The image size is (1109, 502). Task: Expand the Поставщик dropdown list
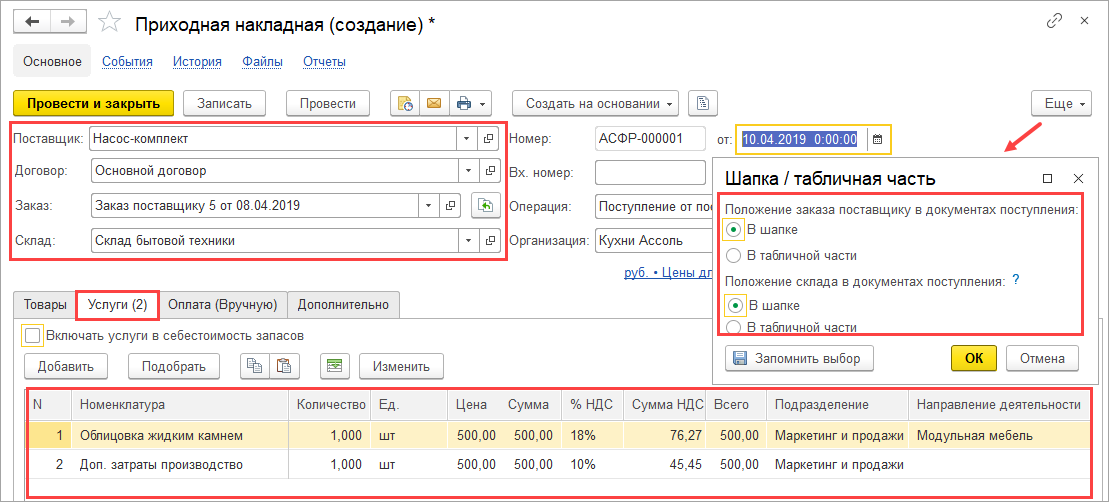click(466, 139)
